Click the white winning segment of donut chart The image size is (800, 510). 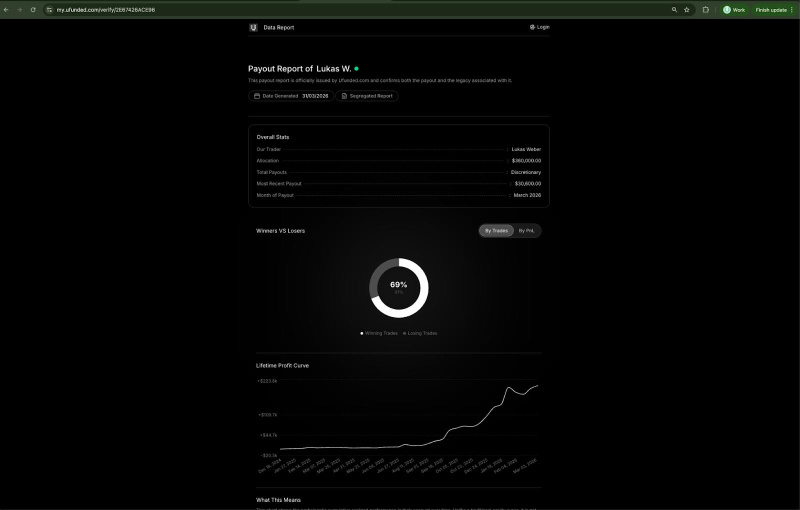point(426,295)
